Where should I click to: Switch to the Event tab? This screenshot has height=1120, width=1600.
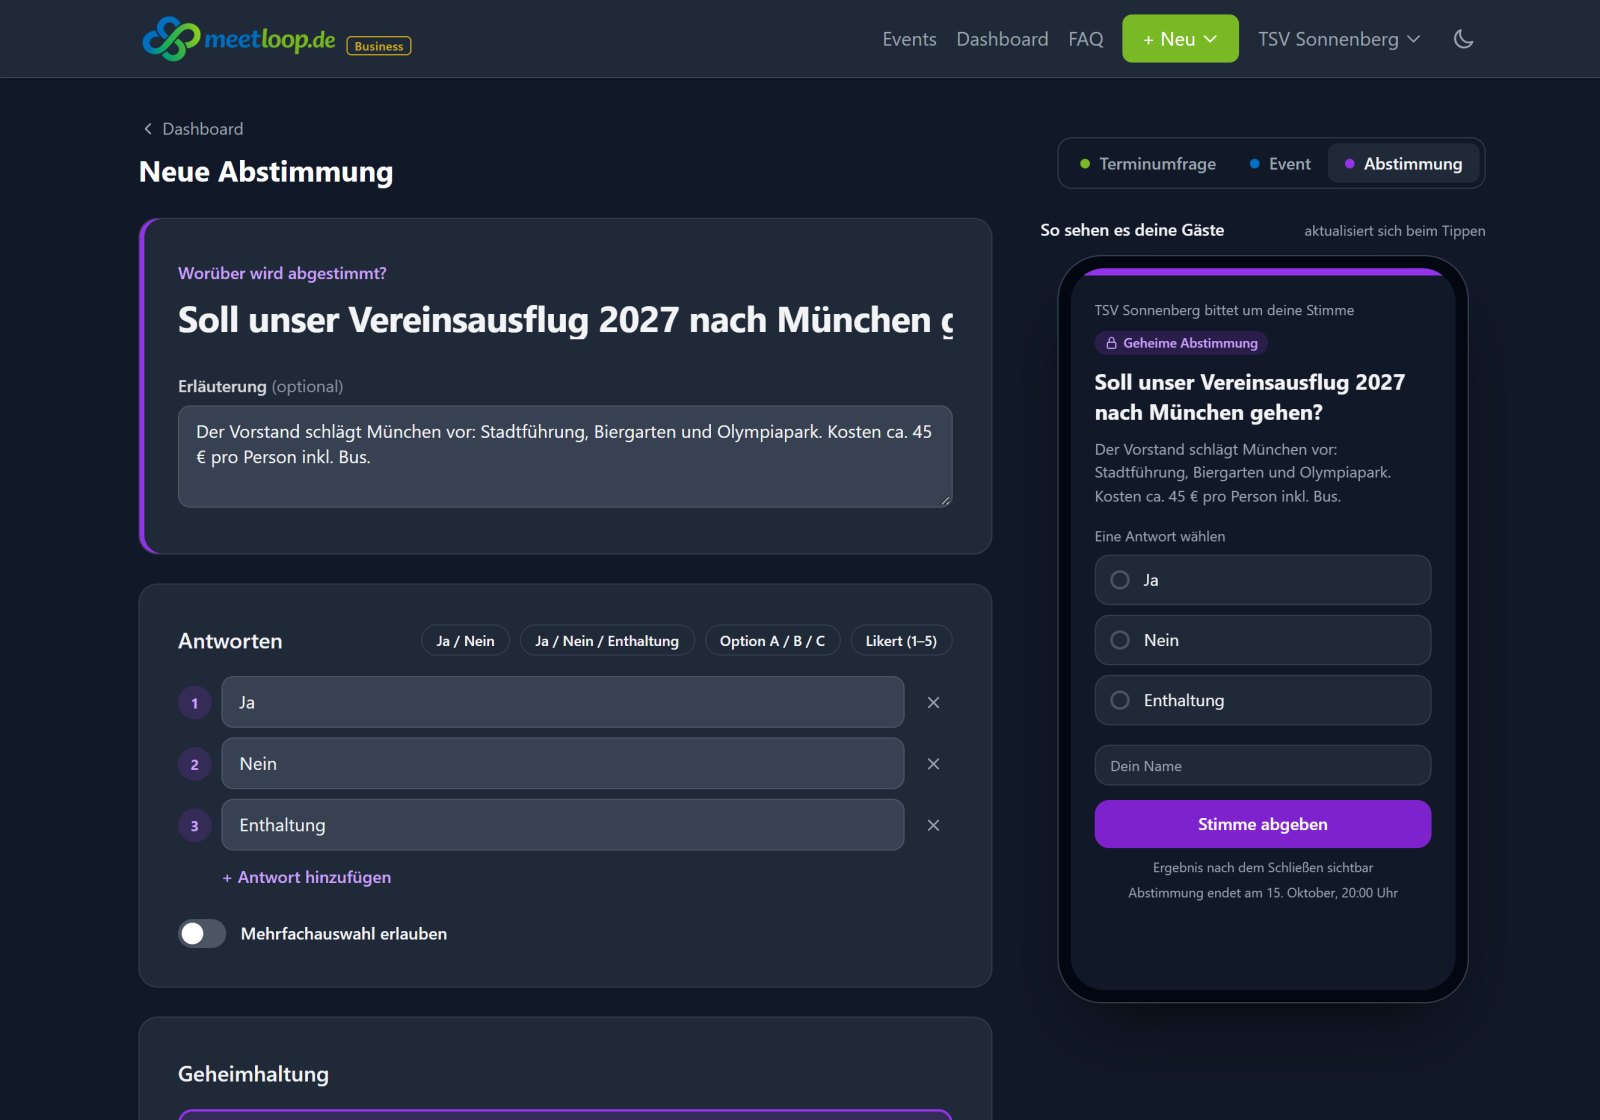click(x=1280, y=164)
